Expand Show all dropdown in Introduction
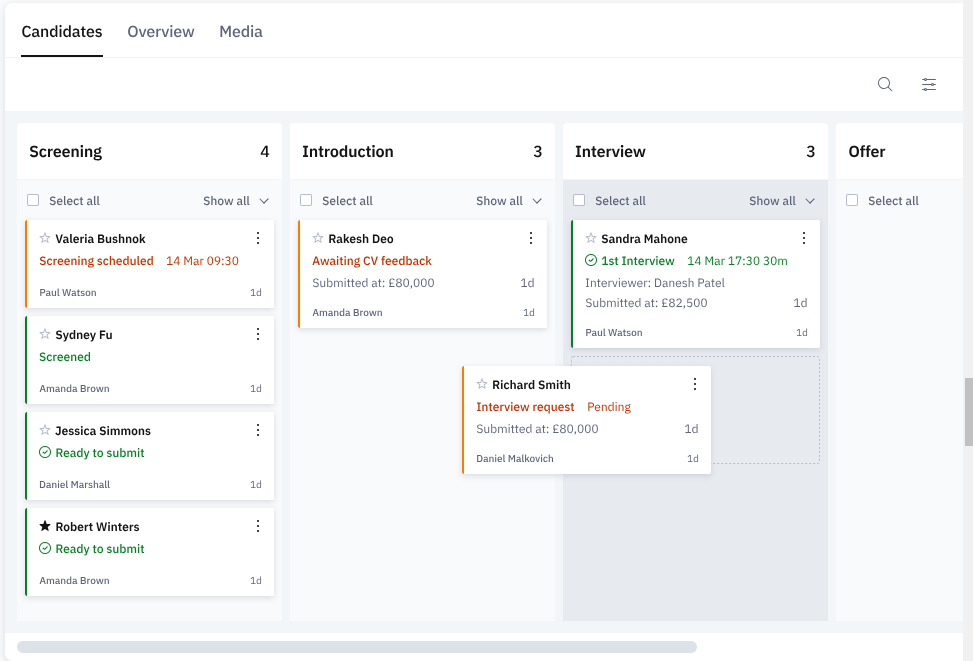Screen dimensions: 973x661 pyautogui.click(x=509, y=201)
